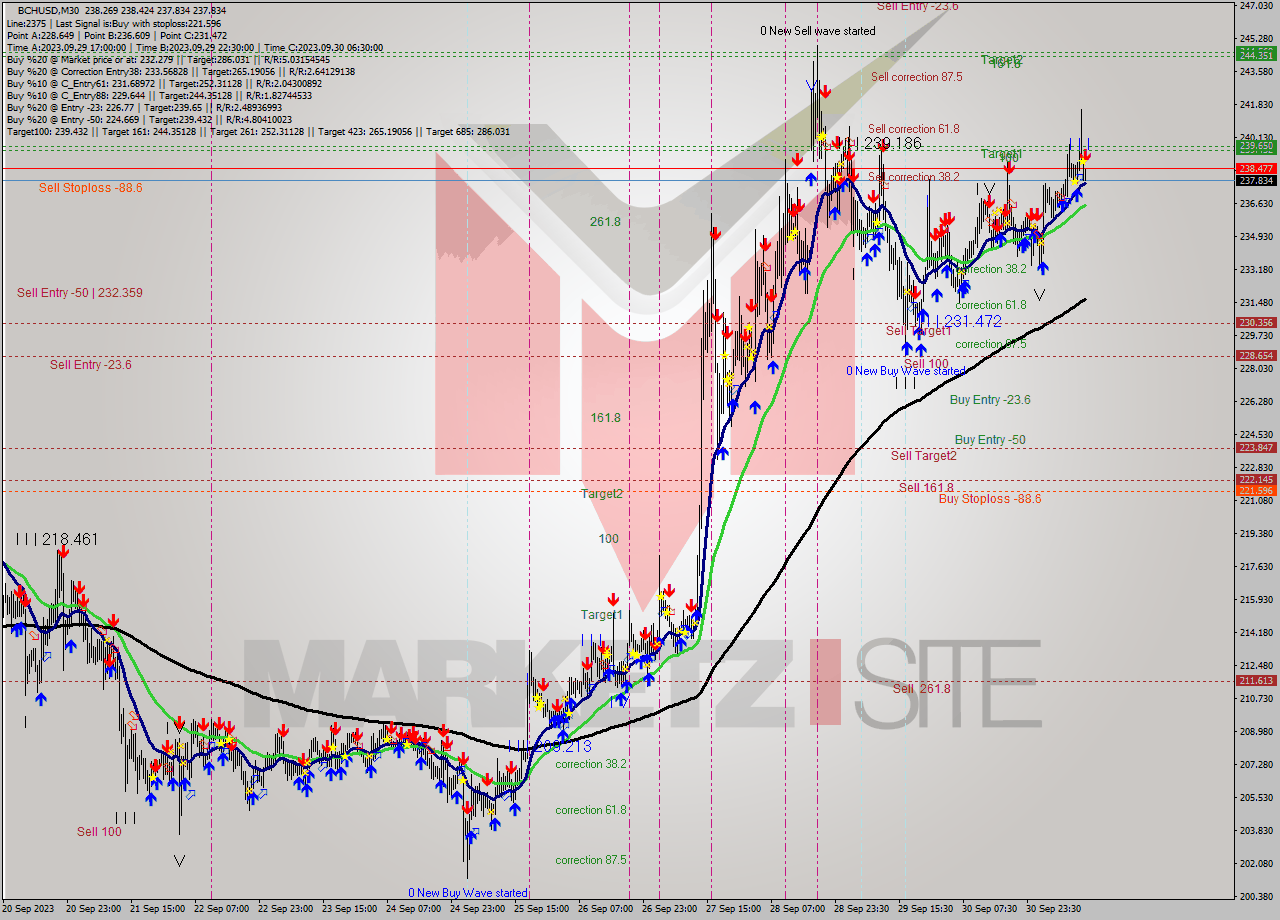Click the 'Sell correction 61.8' label
This screenshot has height=920, width=1280.
914,129
